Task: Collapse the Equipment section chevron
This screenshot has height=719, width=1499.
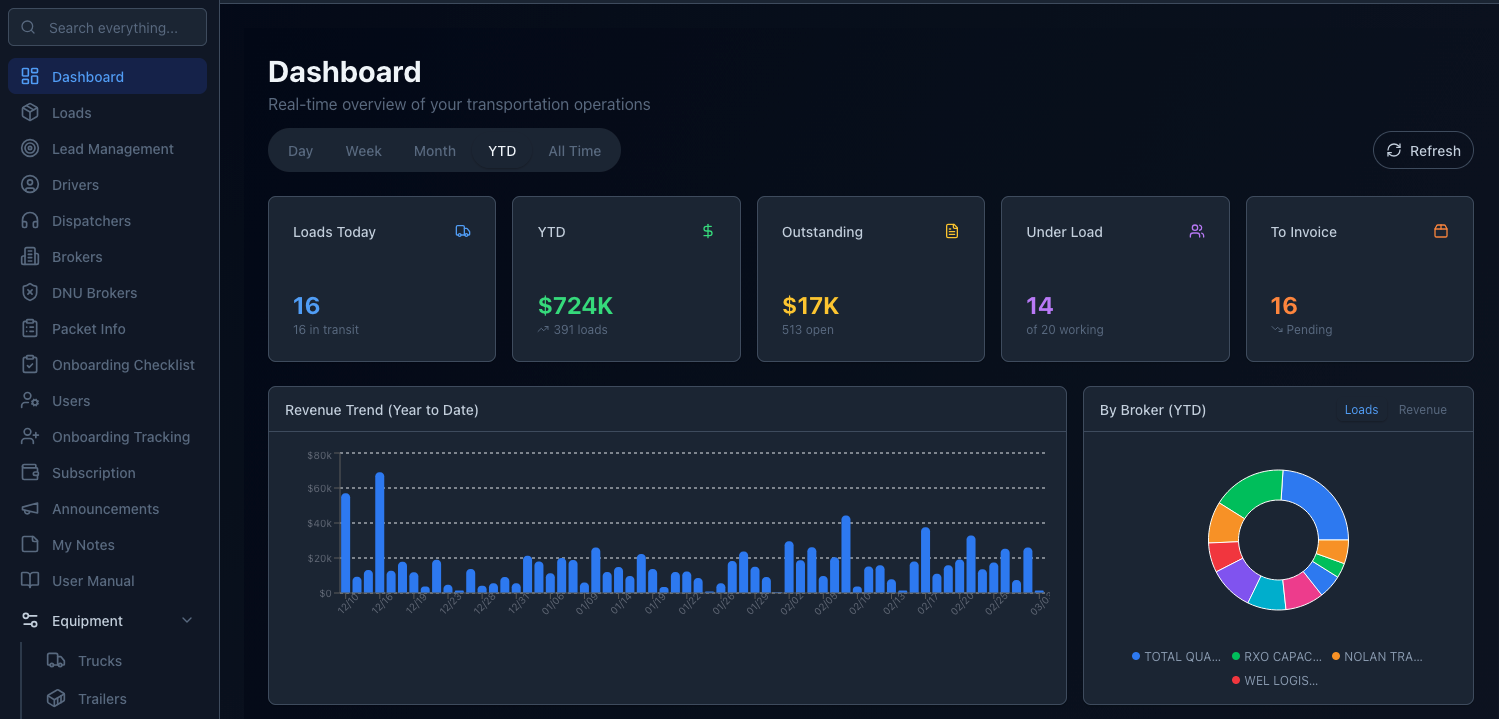Action: tap(187, 621)
